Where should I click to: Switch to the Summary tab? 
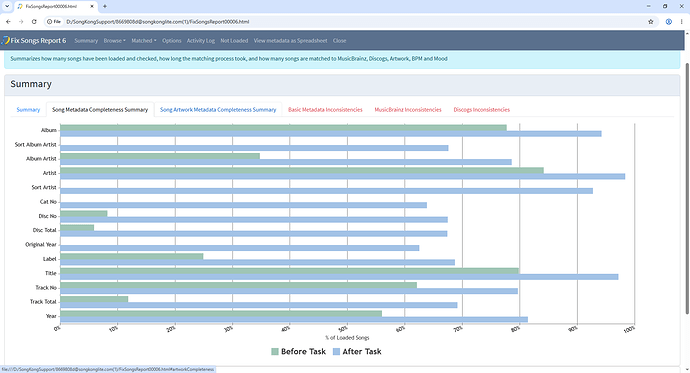(28, 110)
